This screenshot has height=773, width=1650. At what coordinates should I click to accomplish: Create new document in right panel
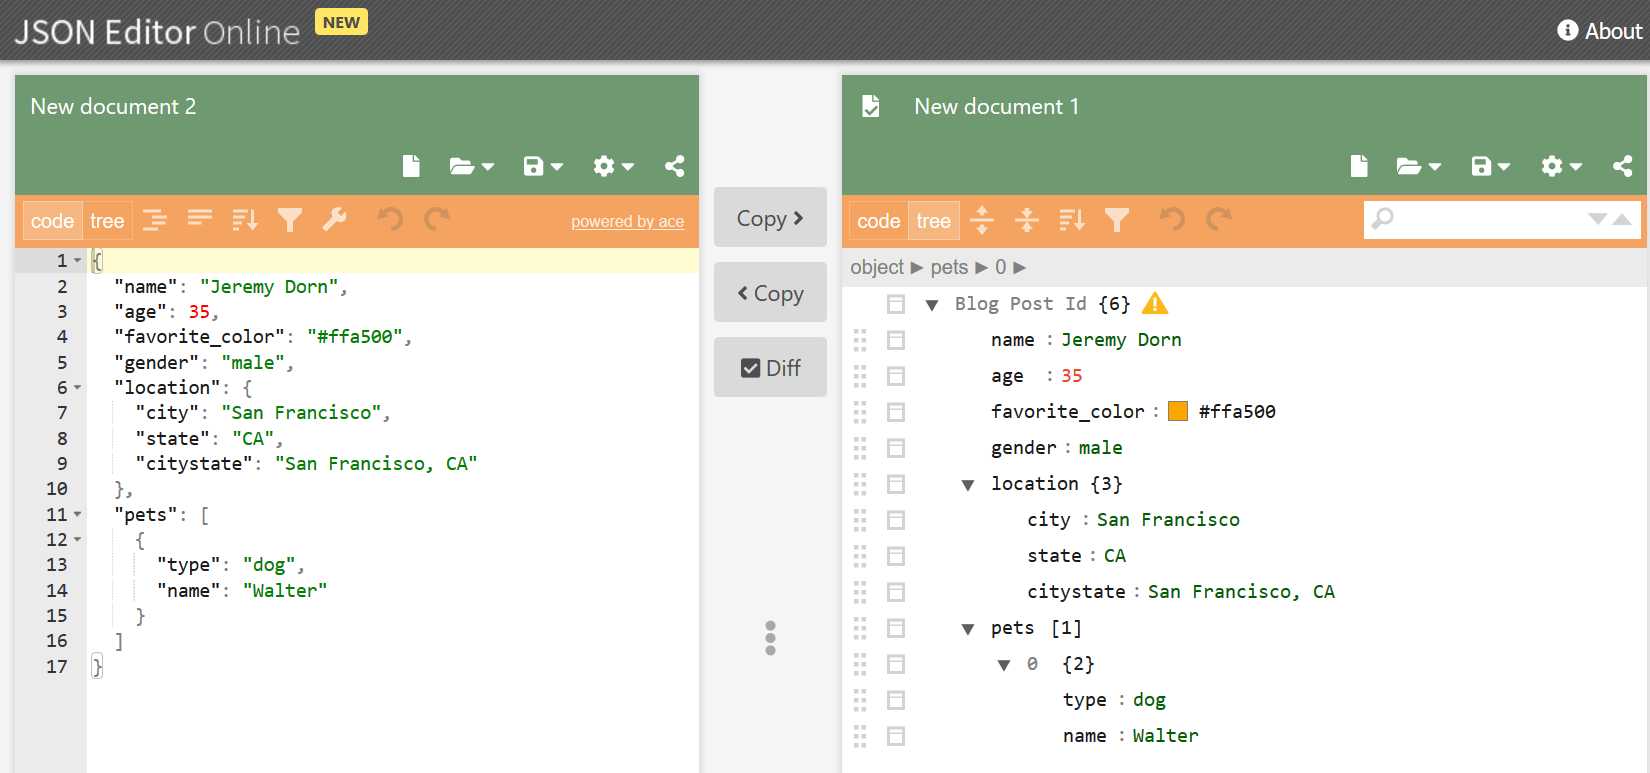tap(1359, 166)
